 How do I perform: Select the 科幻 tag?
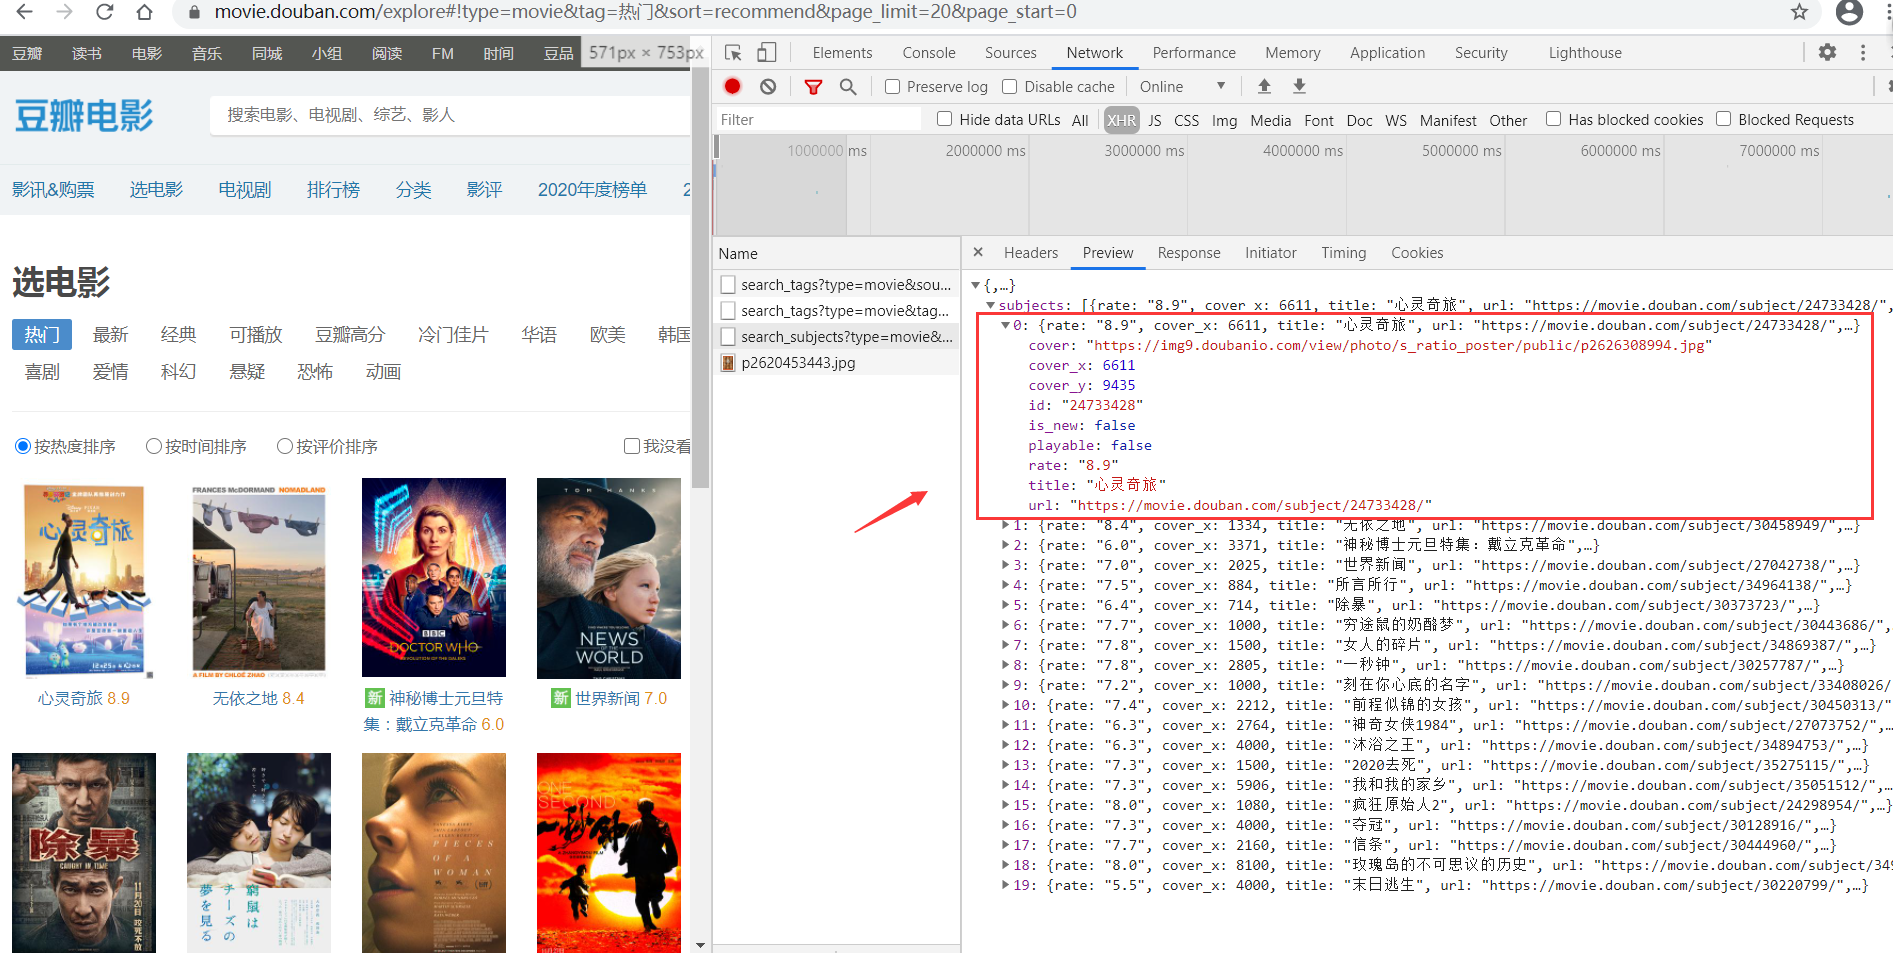coord(179,371)
